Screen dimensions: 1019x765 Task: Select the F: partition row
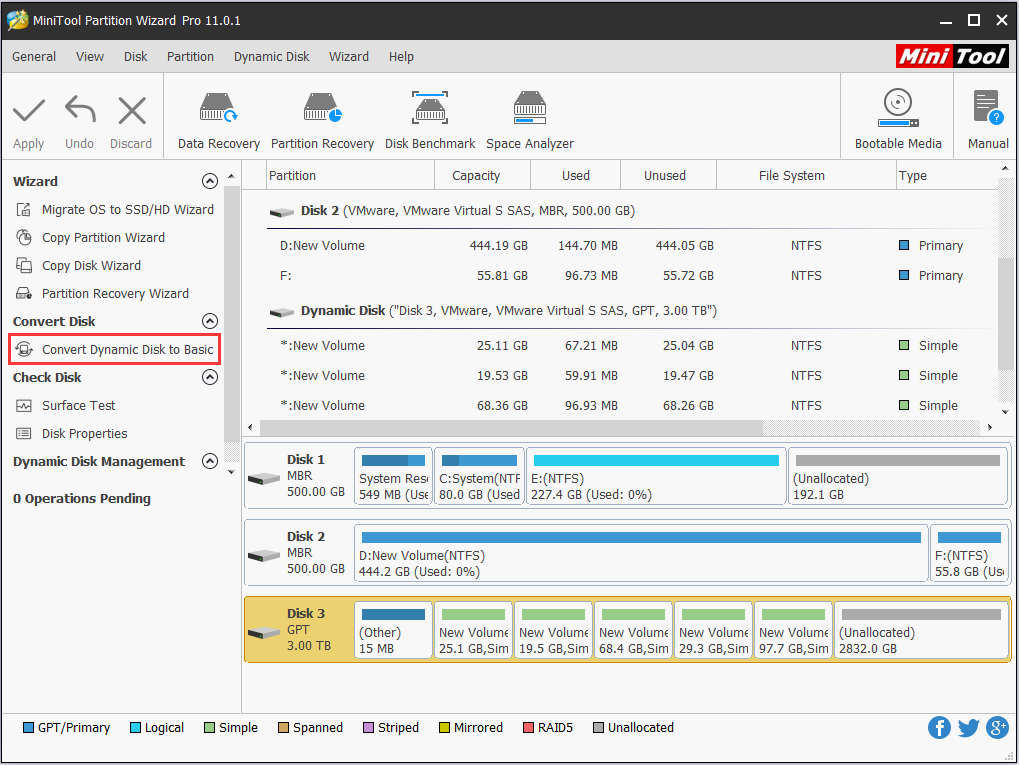point(630,276)
